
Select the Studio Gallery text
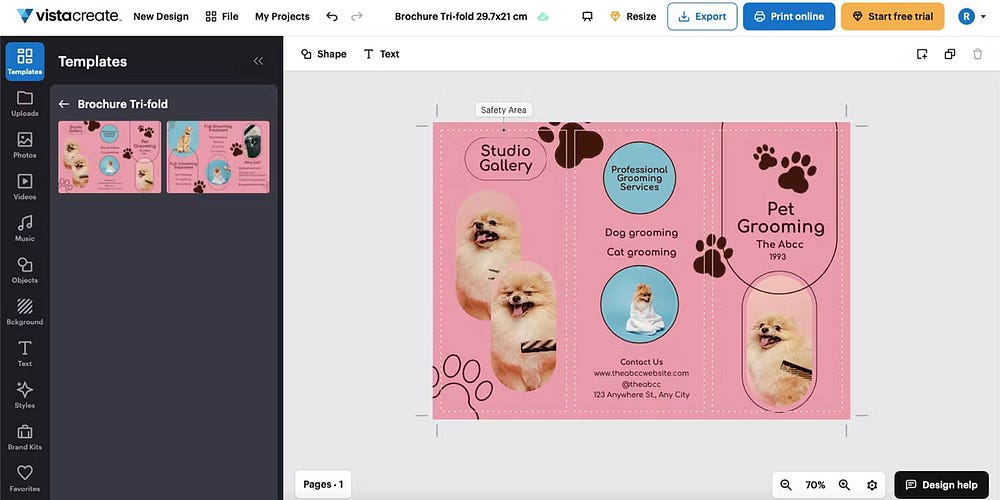(x=505, y=159)
